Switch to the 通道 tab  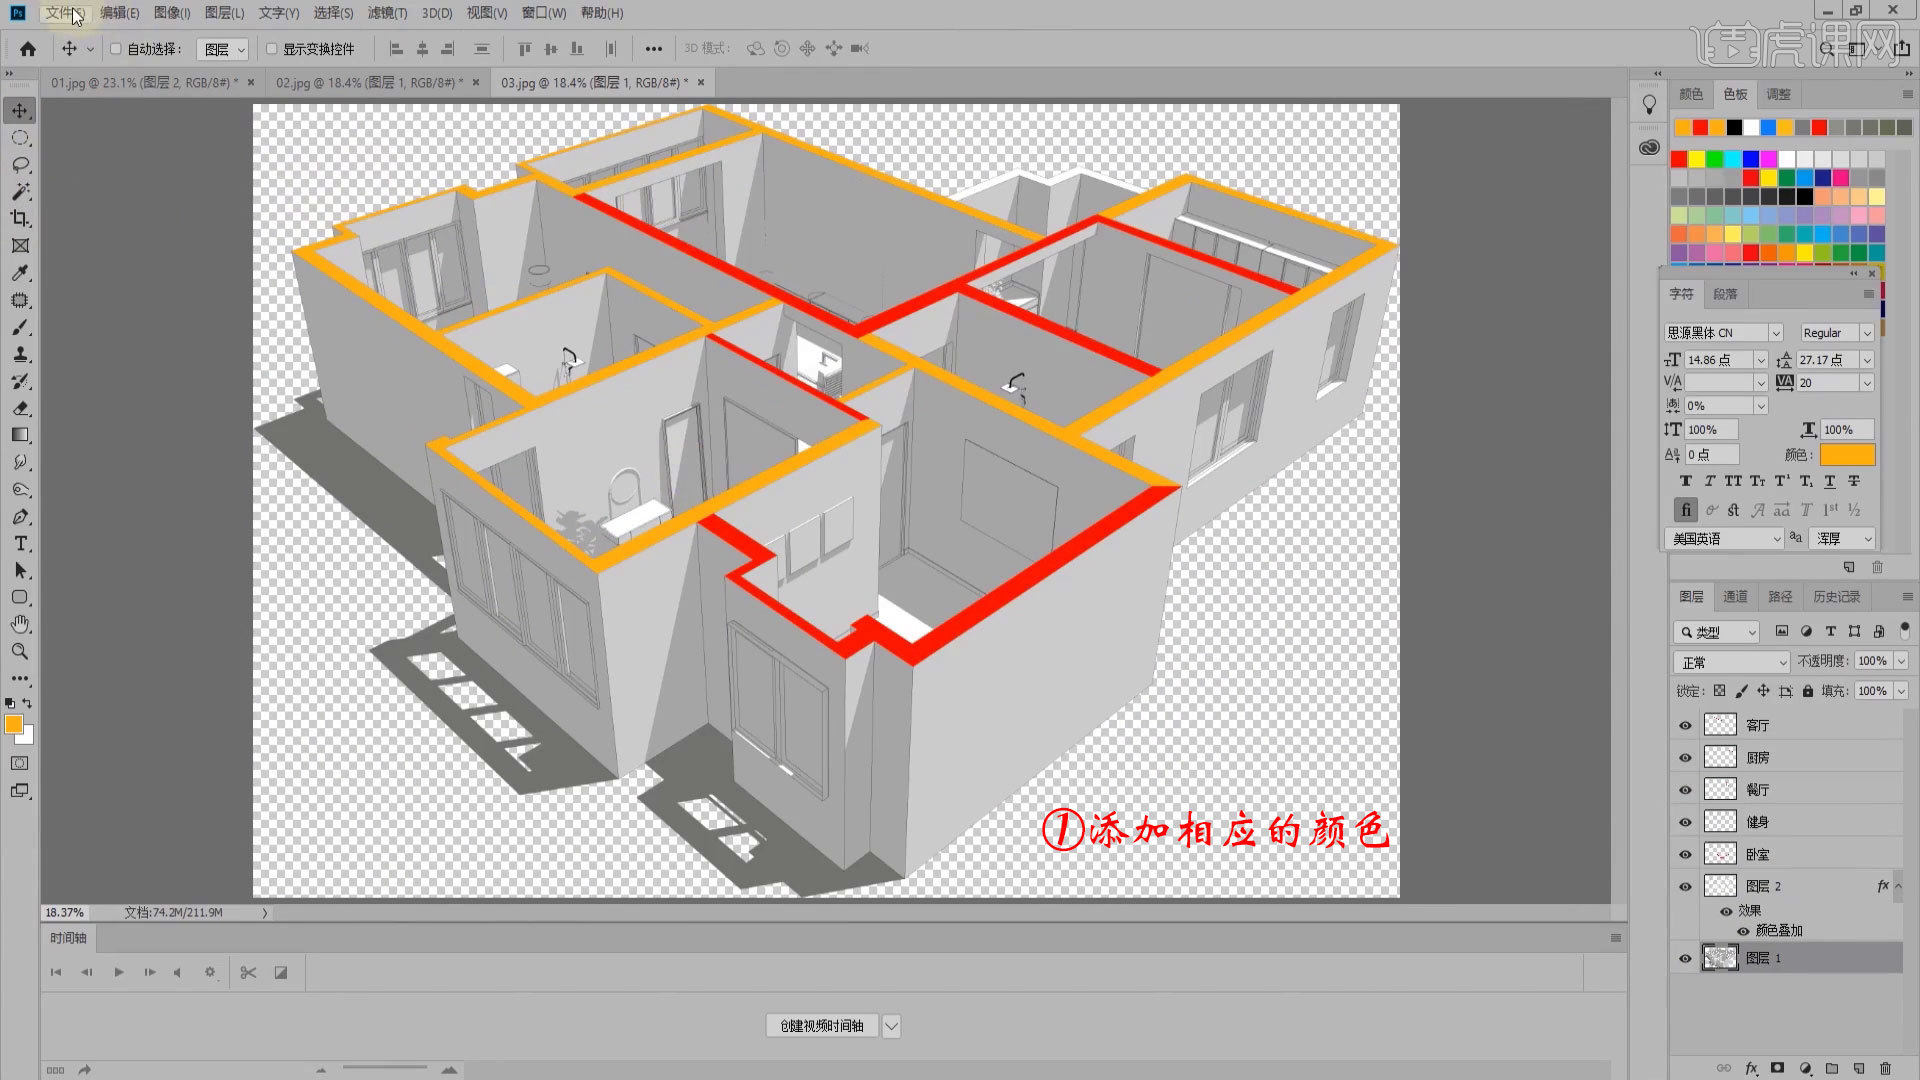(x=1735, y=597)
